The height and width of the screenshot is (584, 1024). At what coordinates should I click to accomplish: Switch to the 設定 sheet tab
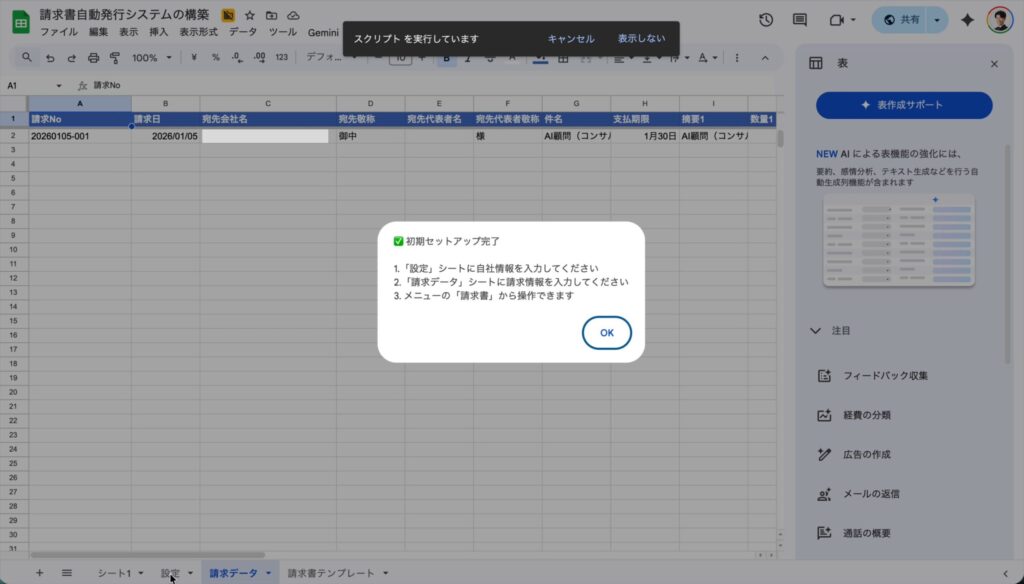coord(170,573)
